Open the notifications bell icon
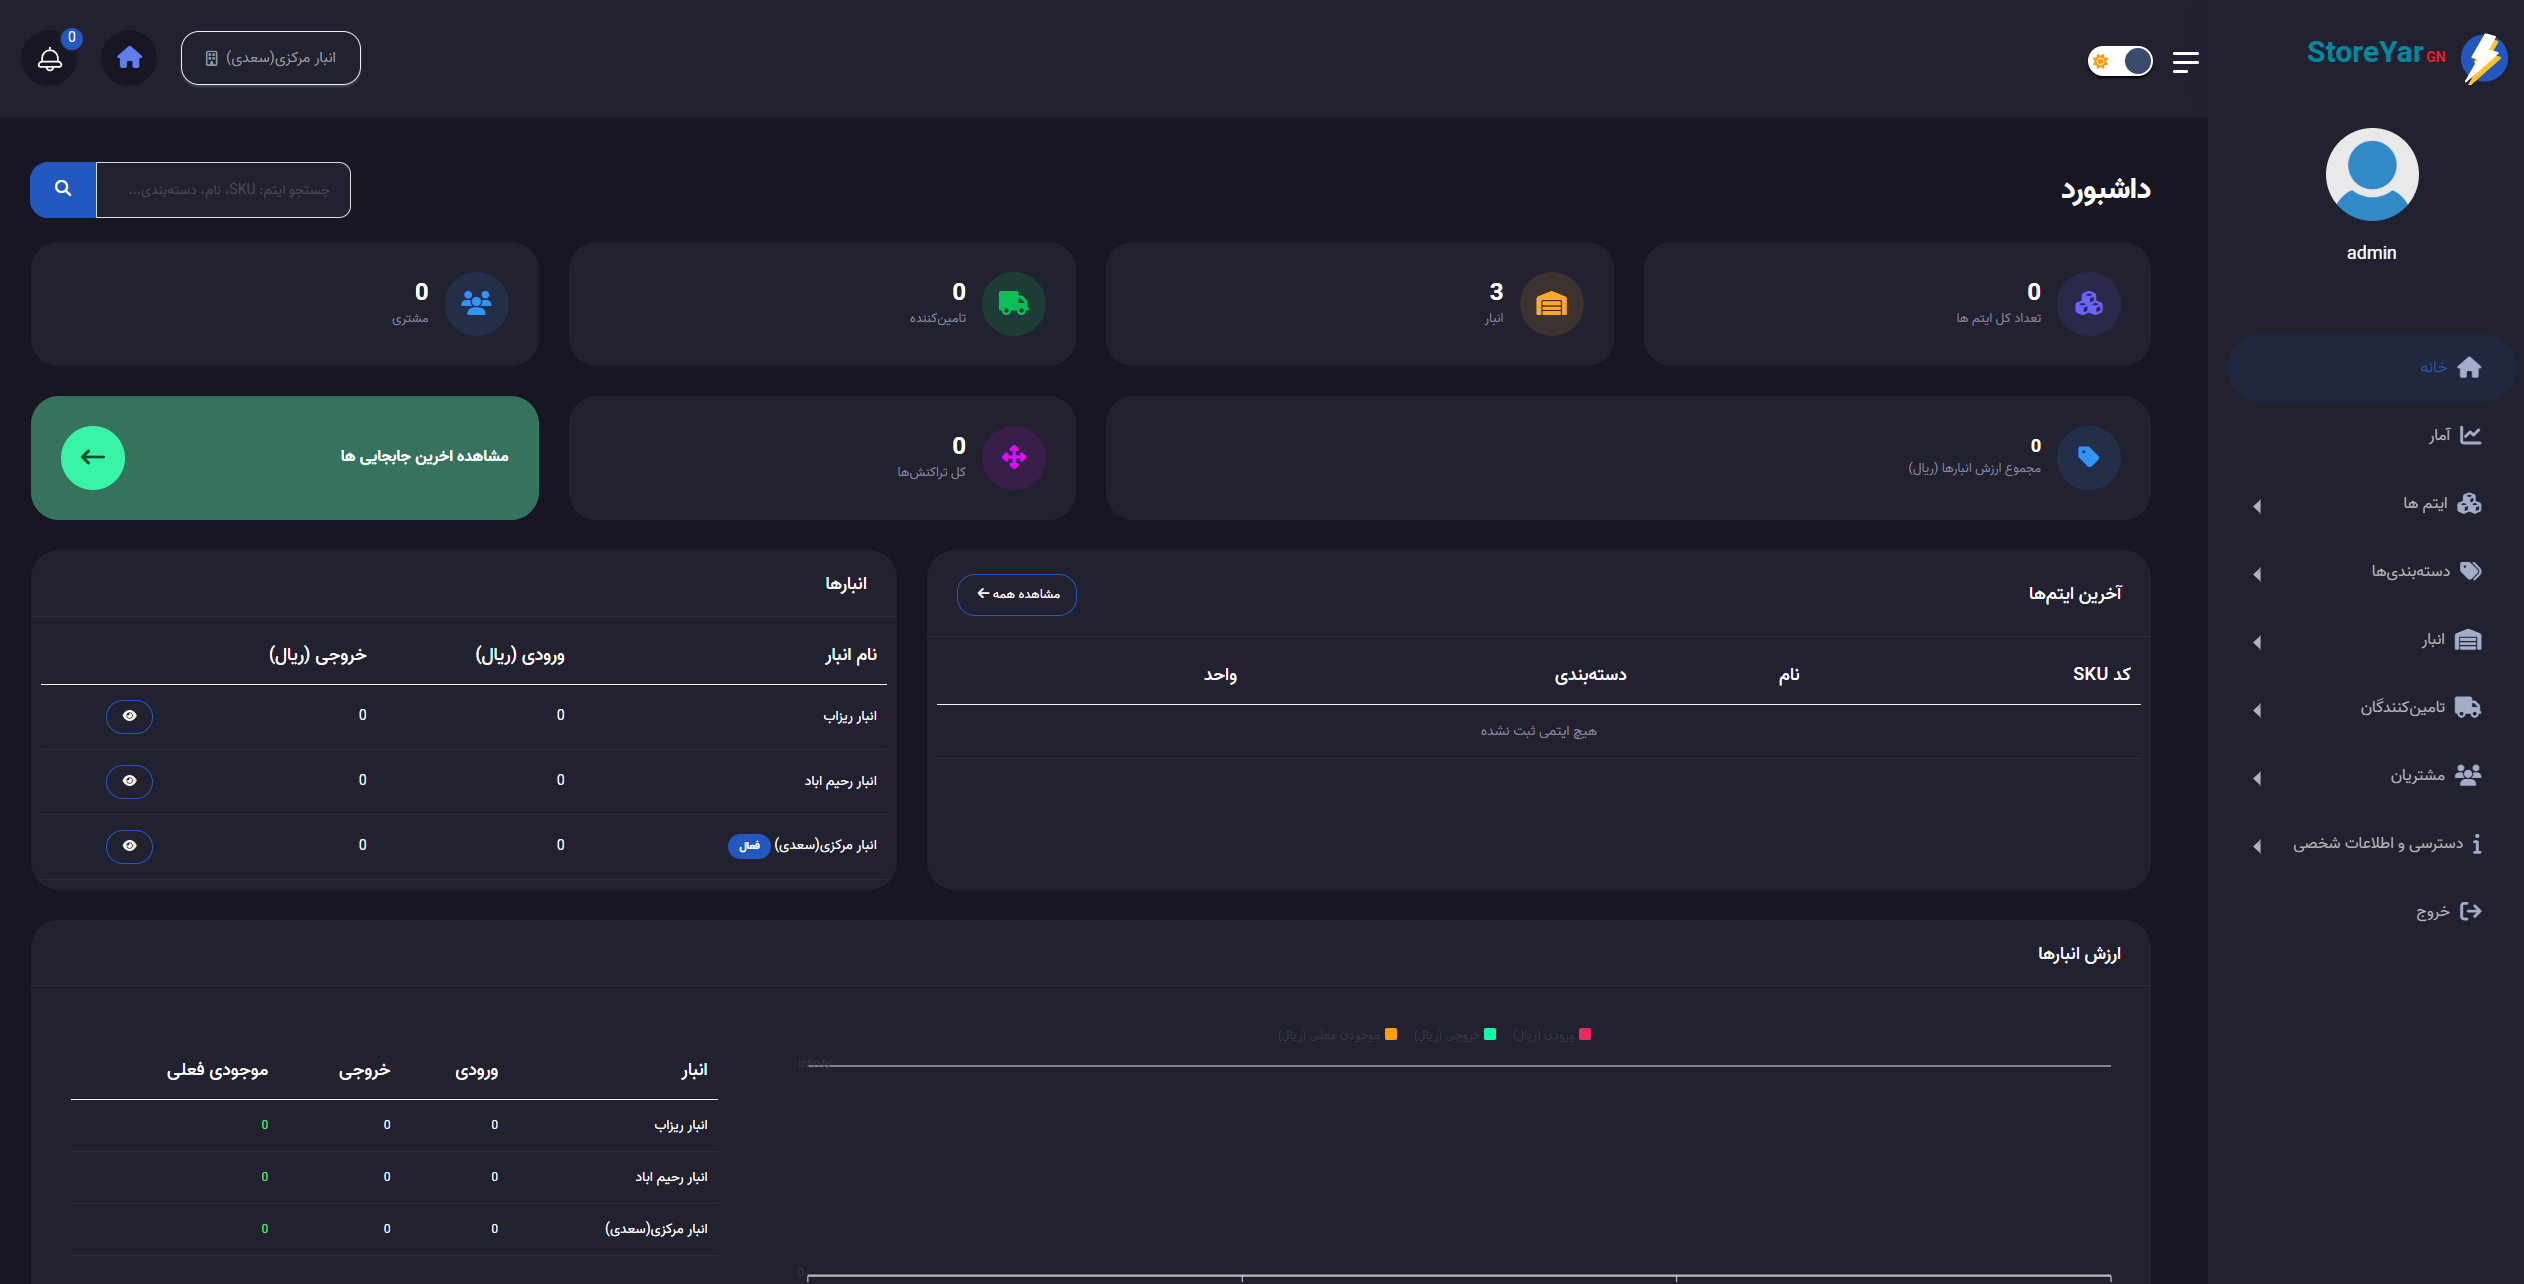Screen dimensions: 2524x1284 tap(50, 59)
